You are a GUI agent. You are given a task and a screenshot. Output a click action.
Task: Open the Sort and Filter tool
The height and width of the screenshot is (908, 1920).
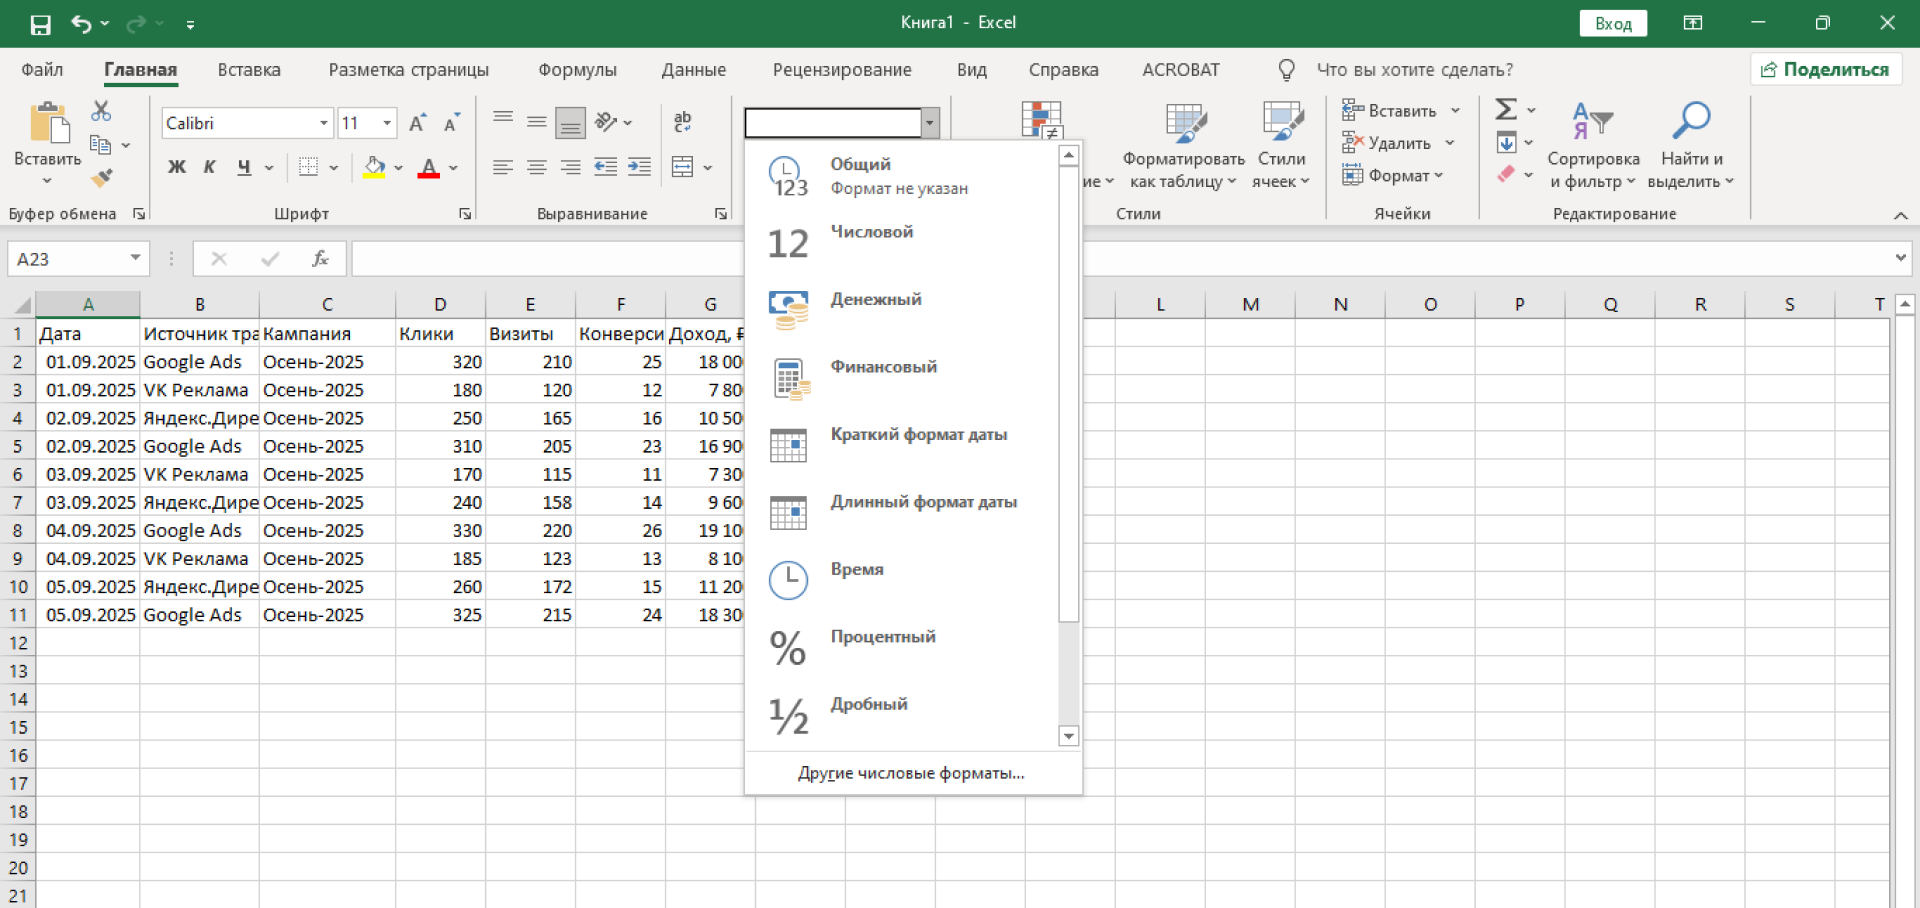[x=1592, y=145]
